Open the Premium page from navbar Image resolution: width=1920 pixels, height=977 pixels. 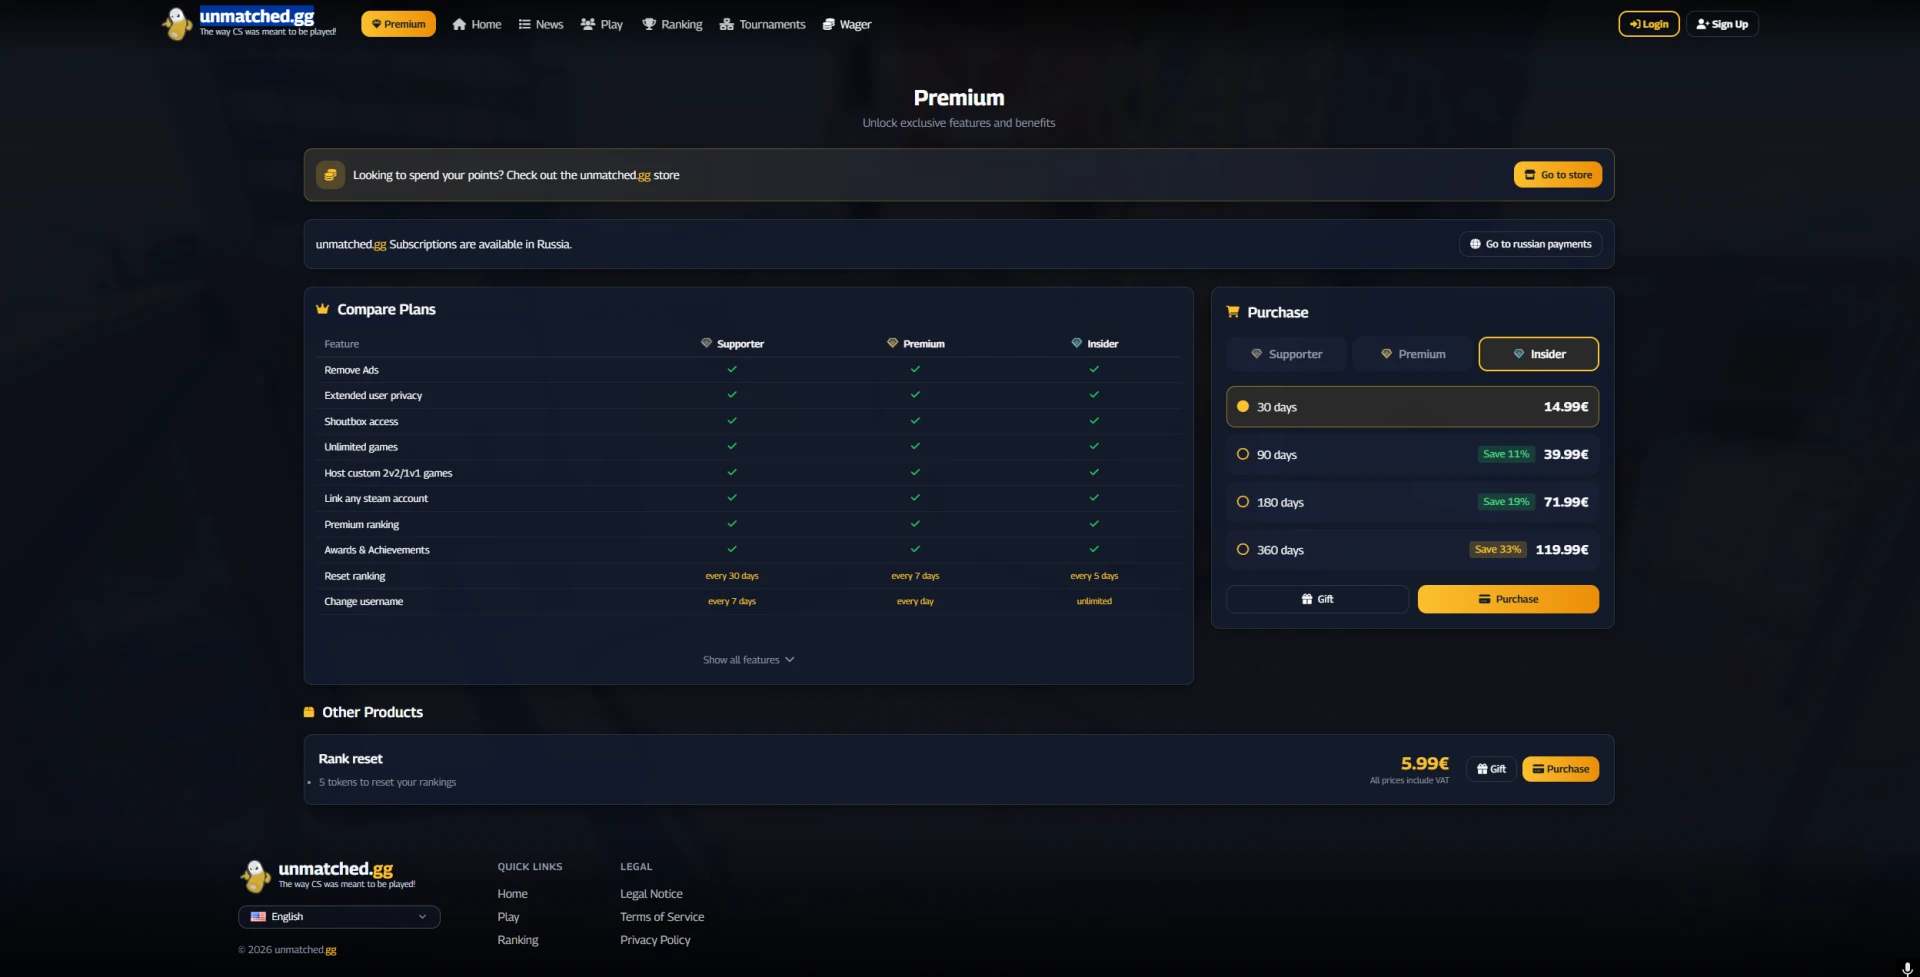(398, 24)
